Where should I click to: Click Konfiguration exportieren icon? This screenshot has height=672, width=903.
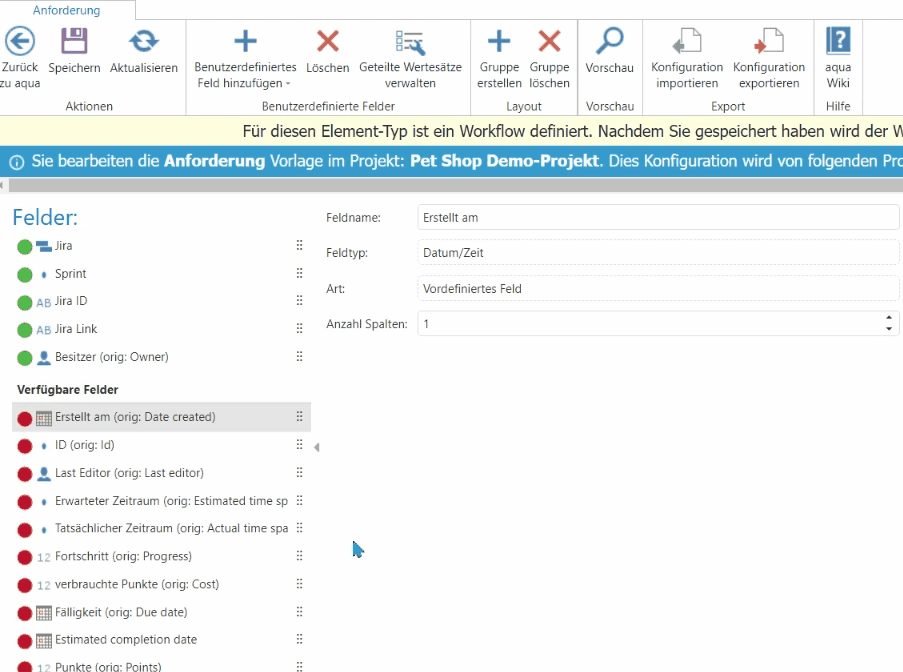tap(768, 41)
